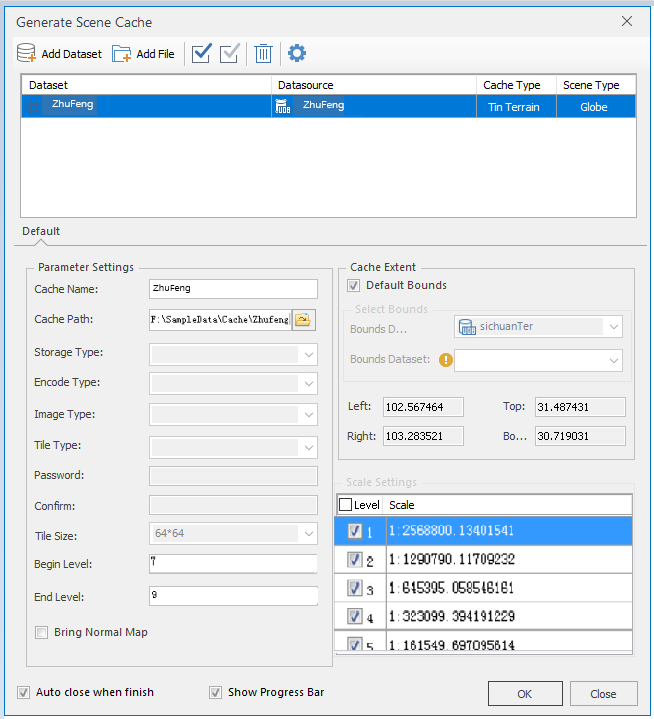The image size is (654, 719).
Task: Uncheck scale level 1 checkbox
Action: tap(355, 531)
